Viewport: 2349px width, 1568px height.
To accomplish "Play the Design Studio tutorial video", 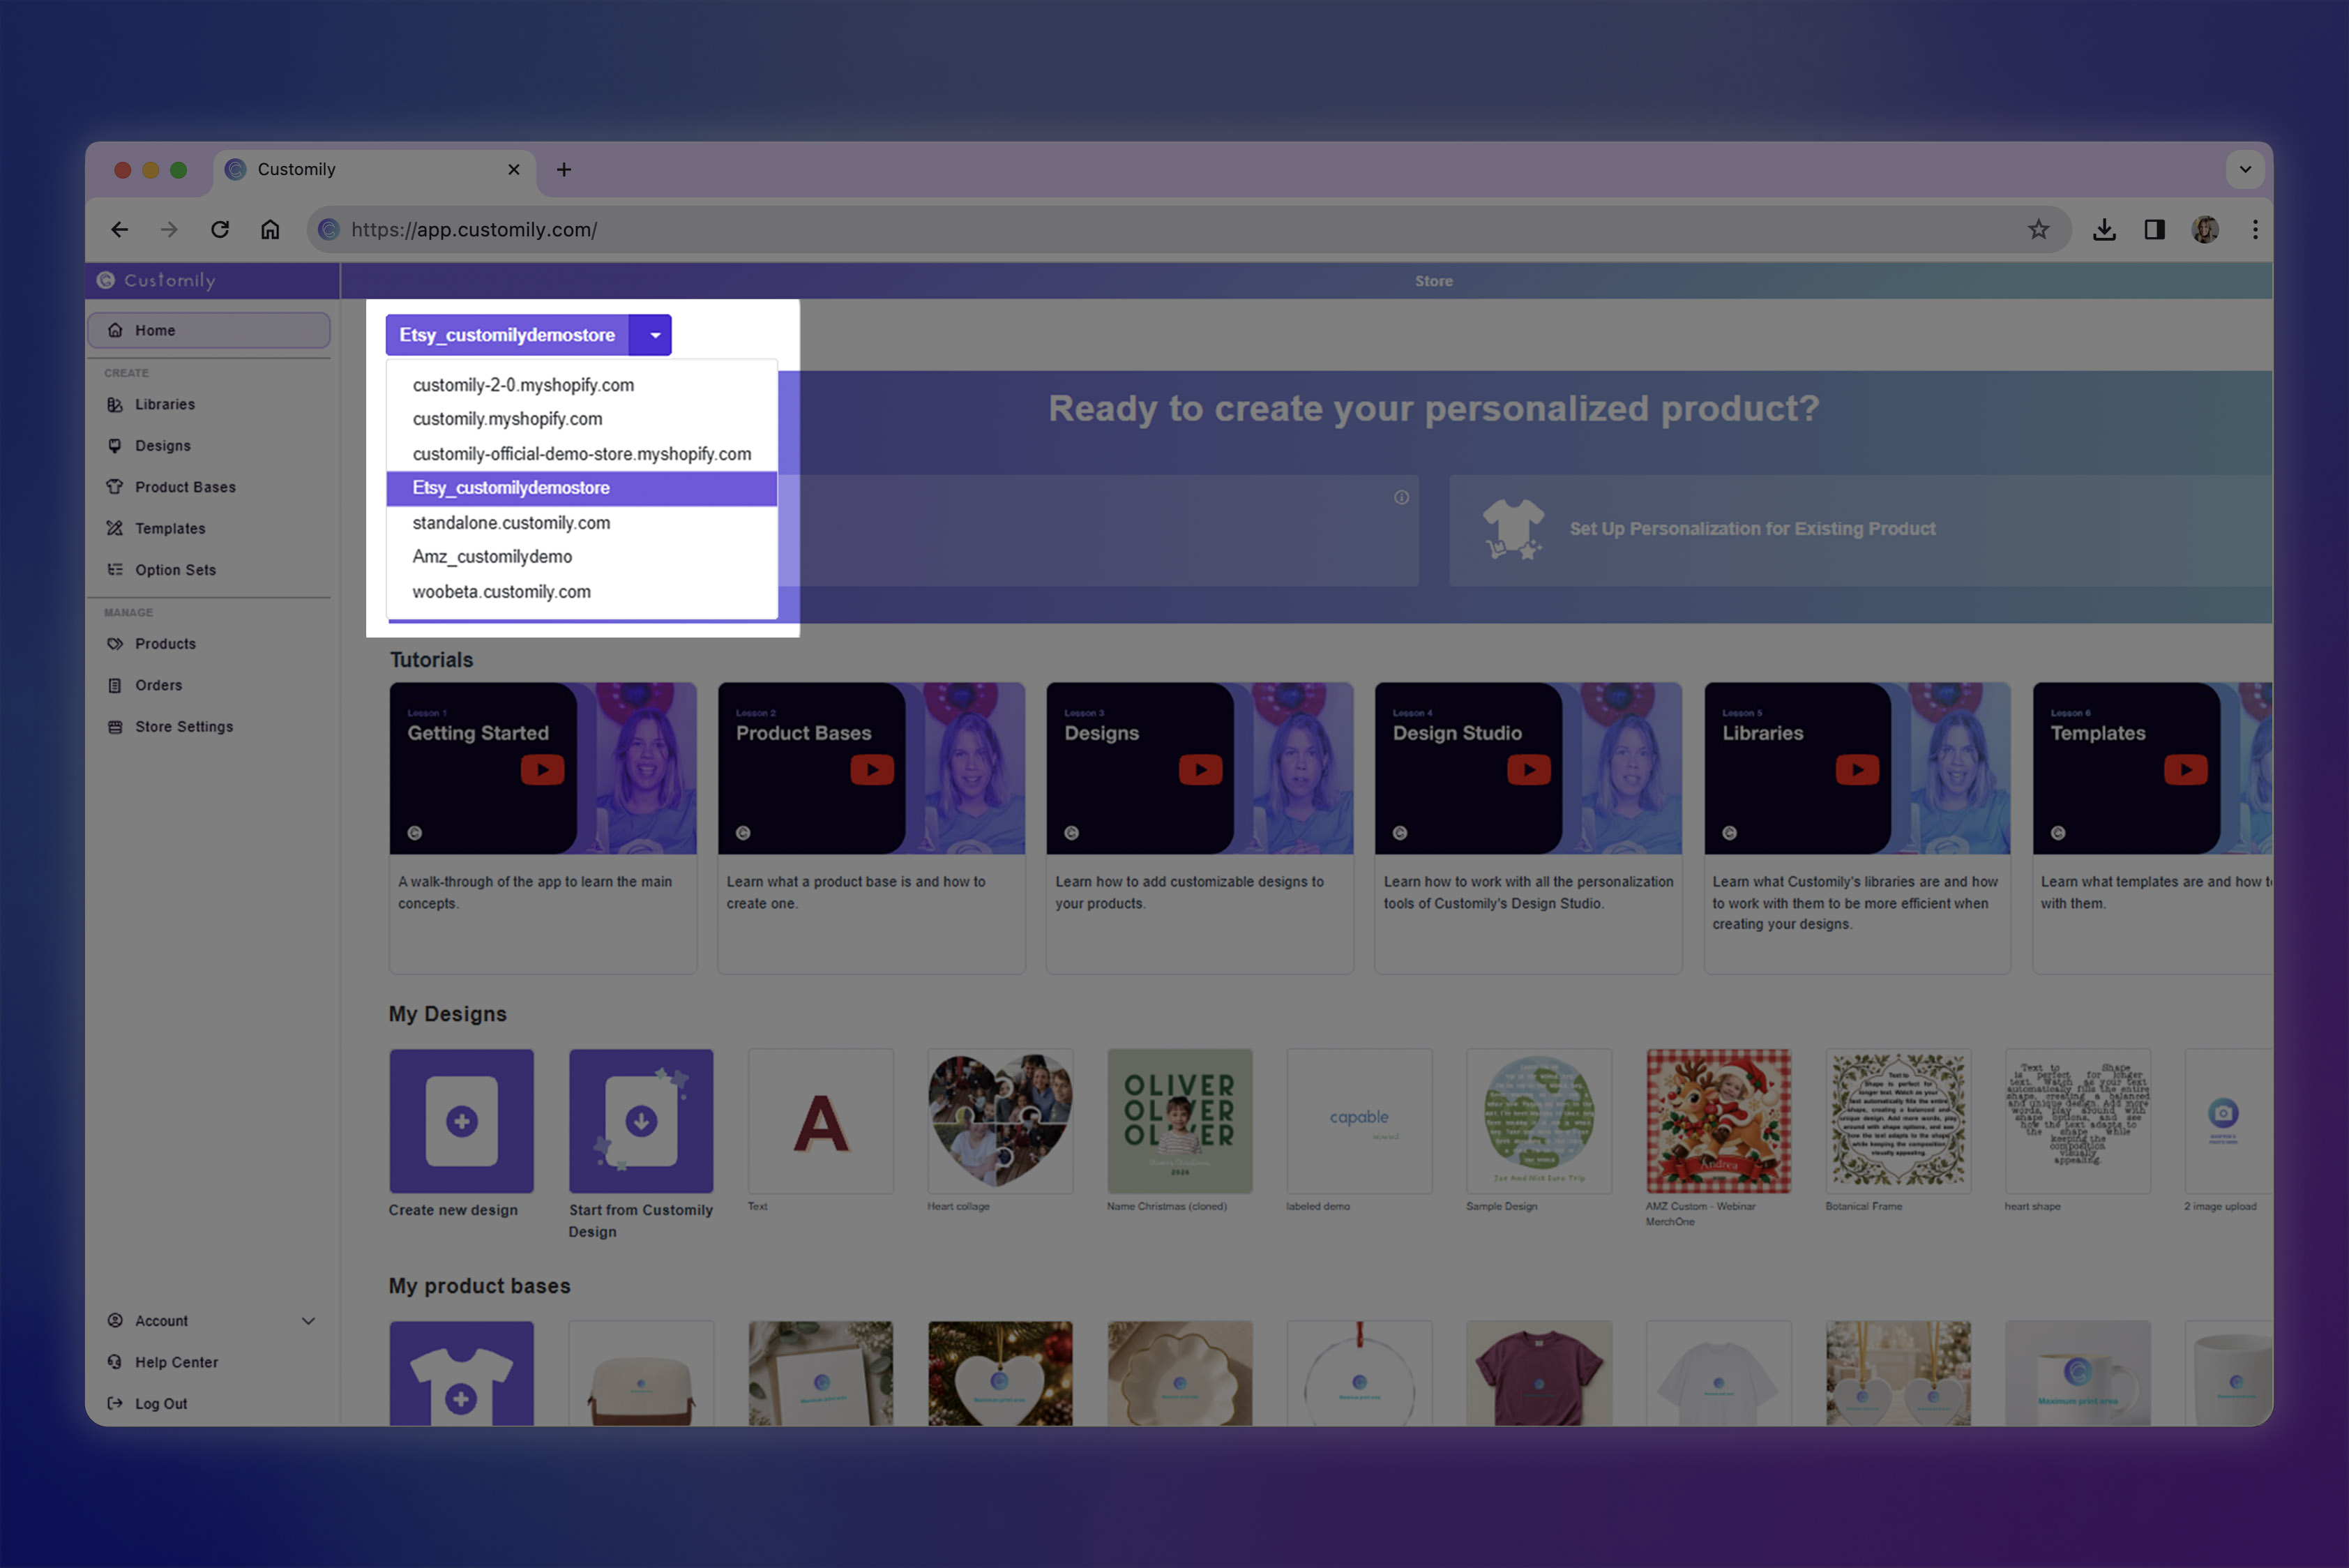I will (x=1528, y=770).
